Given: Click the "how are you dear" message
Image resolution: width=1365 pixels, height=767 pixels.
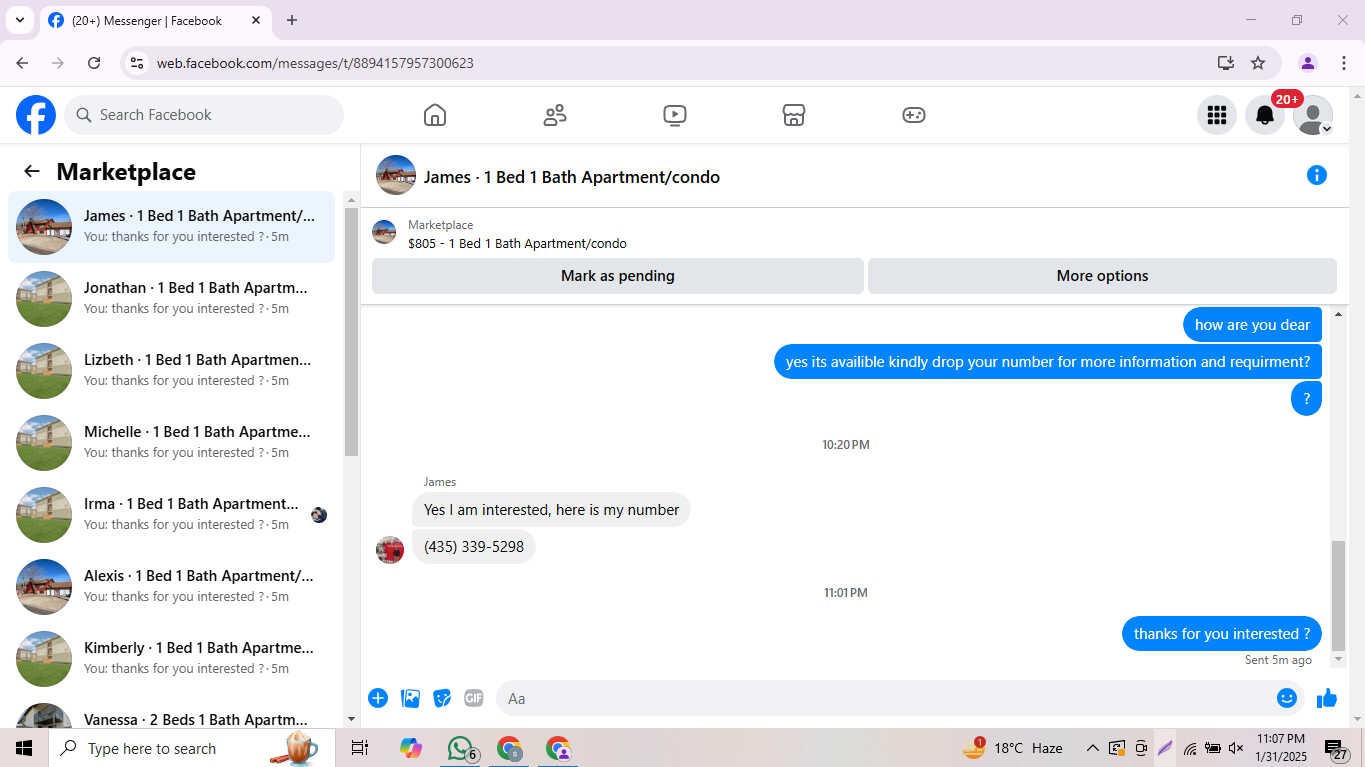Looking at the screenshot, I should 1252,325.
